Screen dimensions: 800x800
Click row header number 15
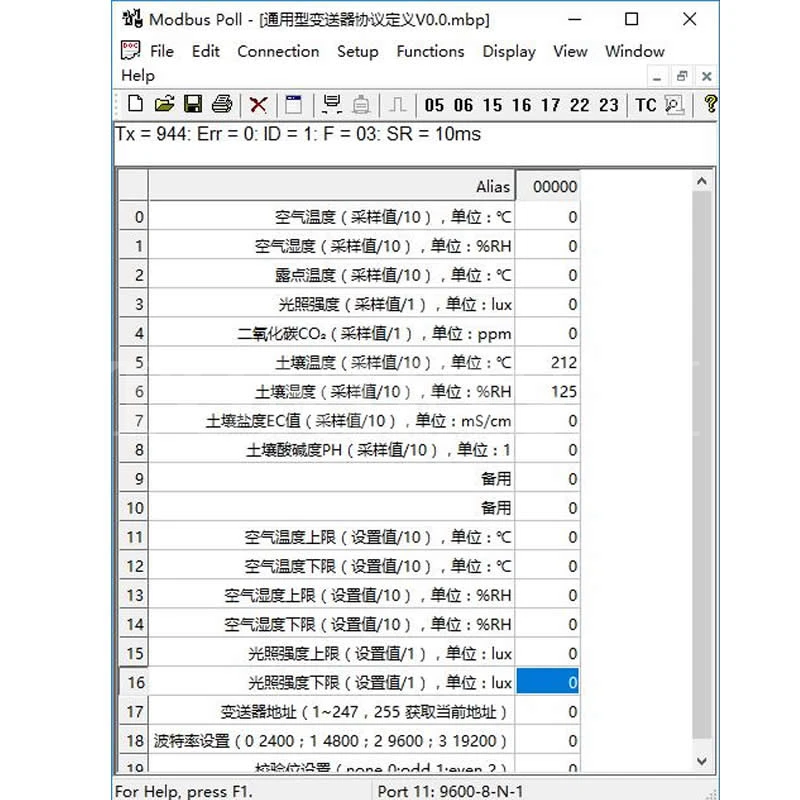(134, 653)
